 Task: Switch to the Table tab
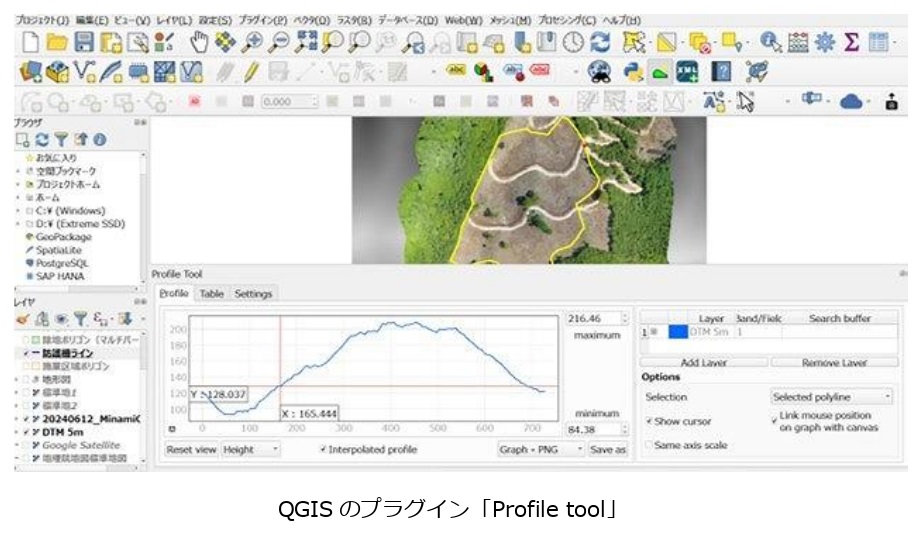[x=211, y=294]
